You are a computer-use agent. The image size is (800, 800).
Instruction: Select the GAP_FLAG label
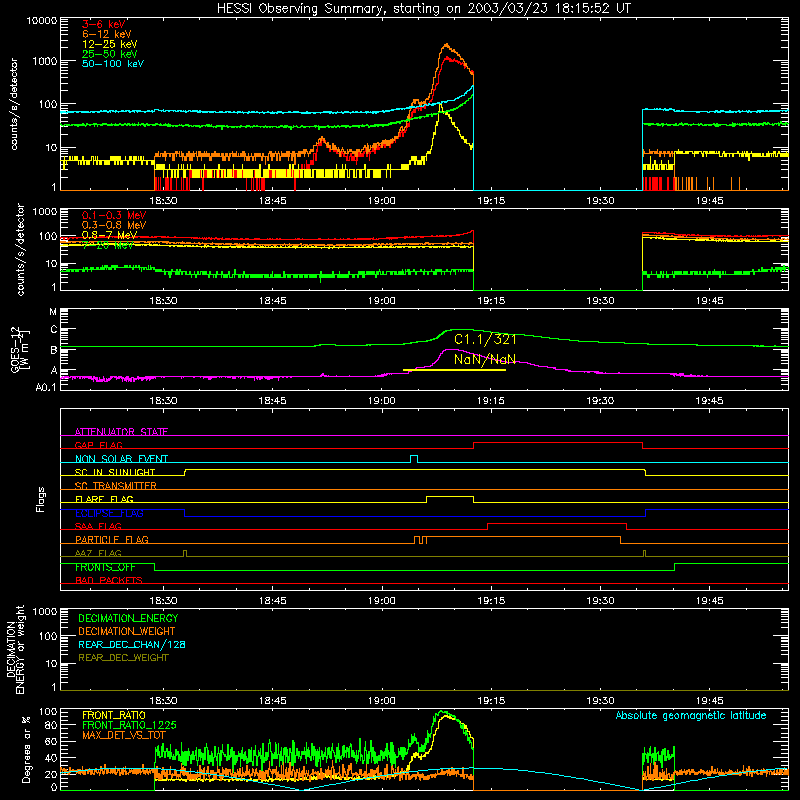click(x=98, y=445)
